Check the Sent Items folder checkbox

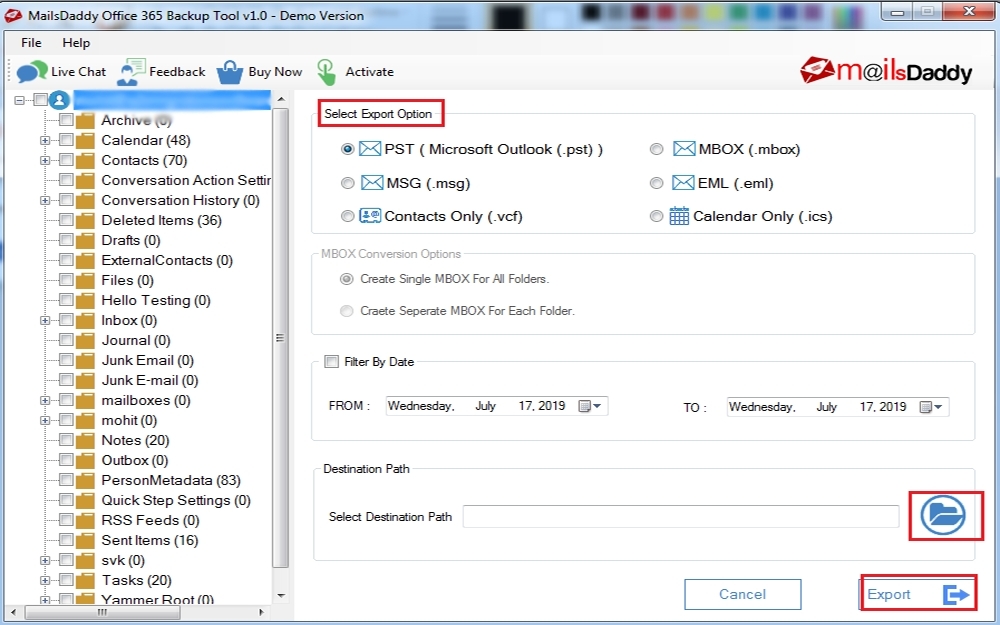[x=66, y=540]
